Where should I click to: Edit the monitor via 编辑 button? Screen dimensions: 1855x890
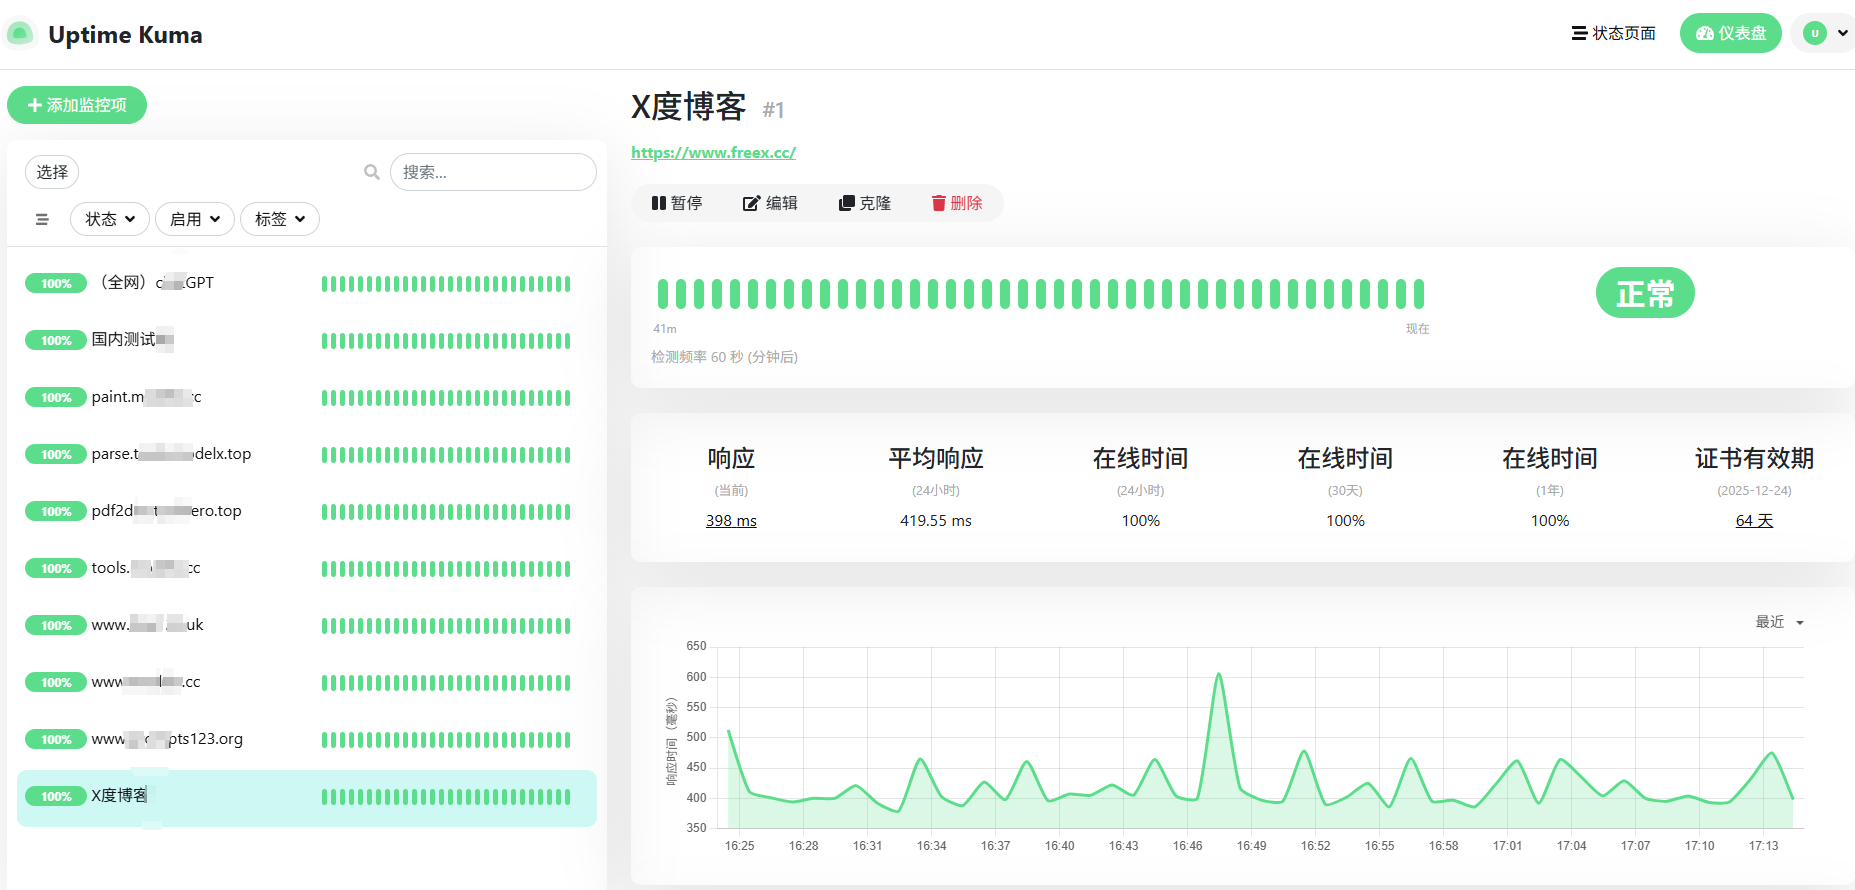(x=770, y=203)
